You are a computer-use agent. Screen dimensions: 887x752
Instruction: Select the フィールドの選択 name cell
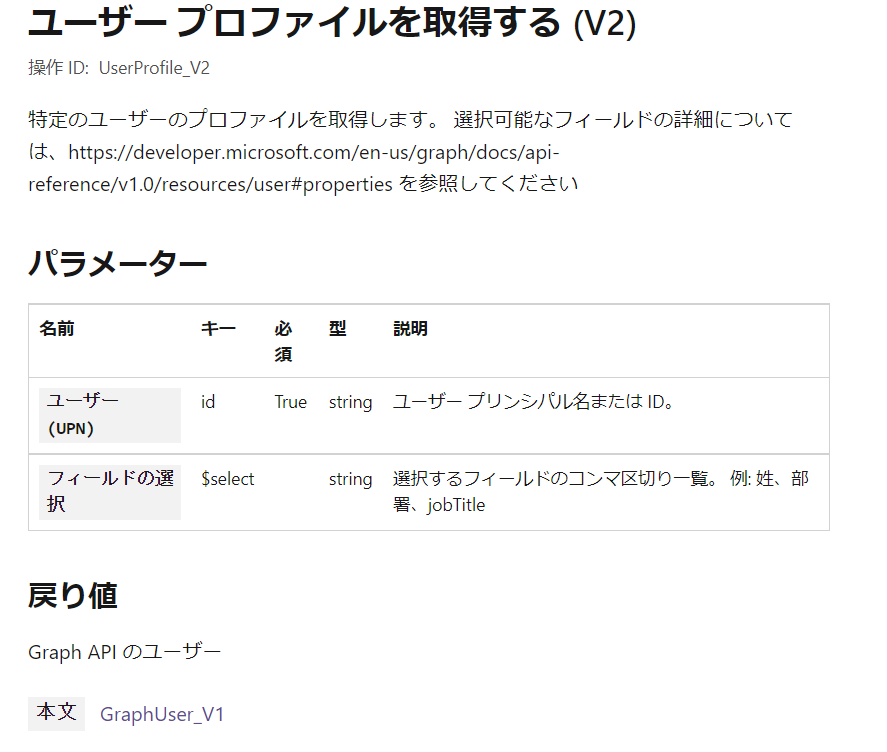tap(110, 492)
